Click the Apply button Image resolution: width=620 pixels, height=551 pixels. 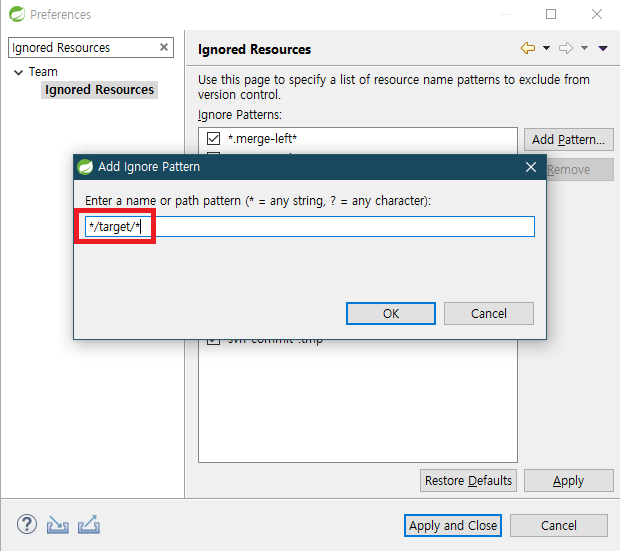pyautogui.click(x=569, y=481)
